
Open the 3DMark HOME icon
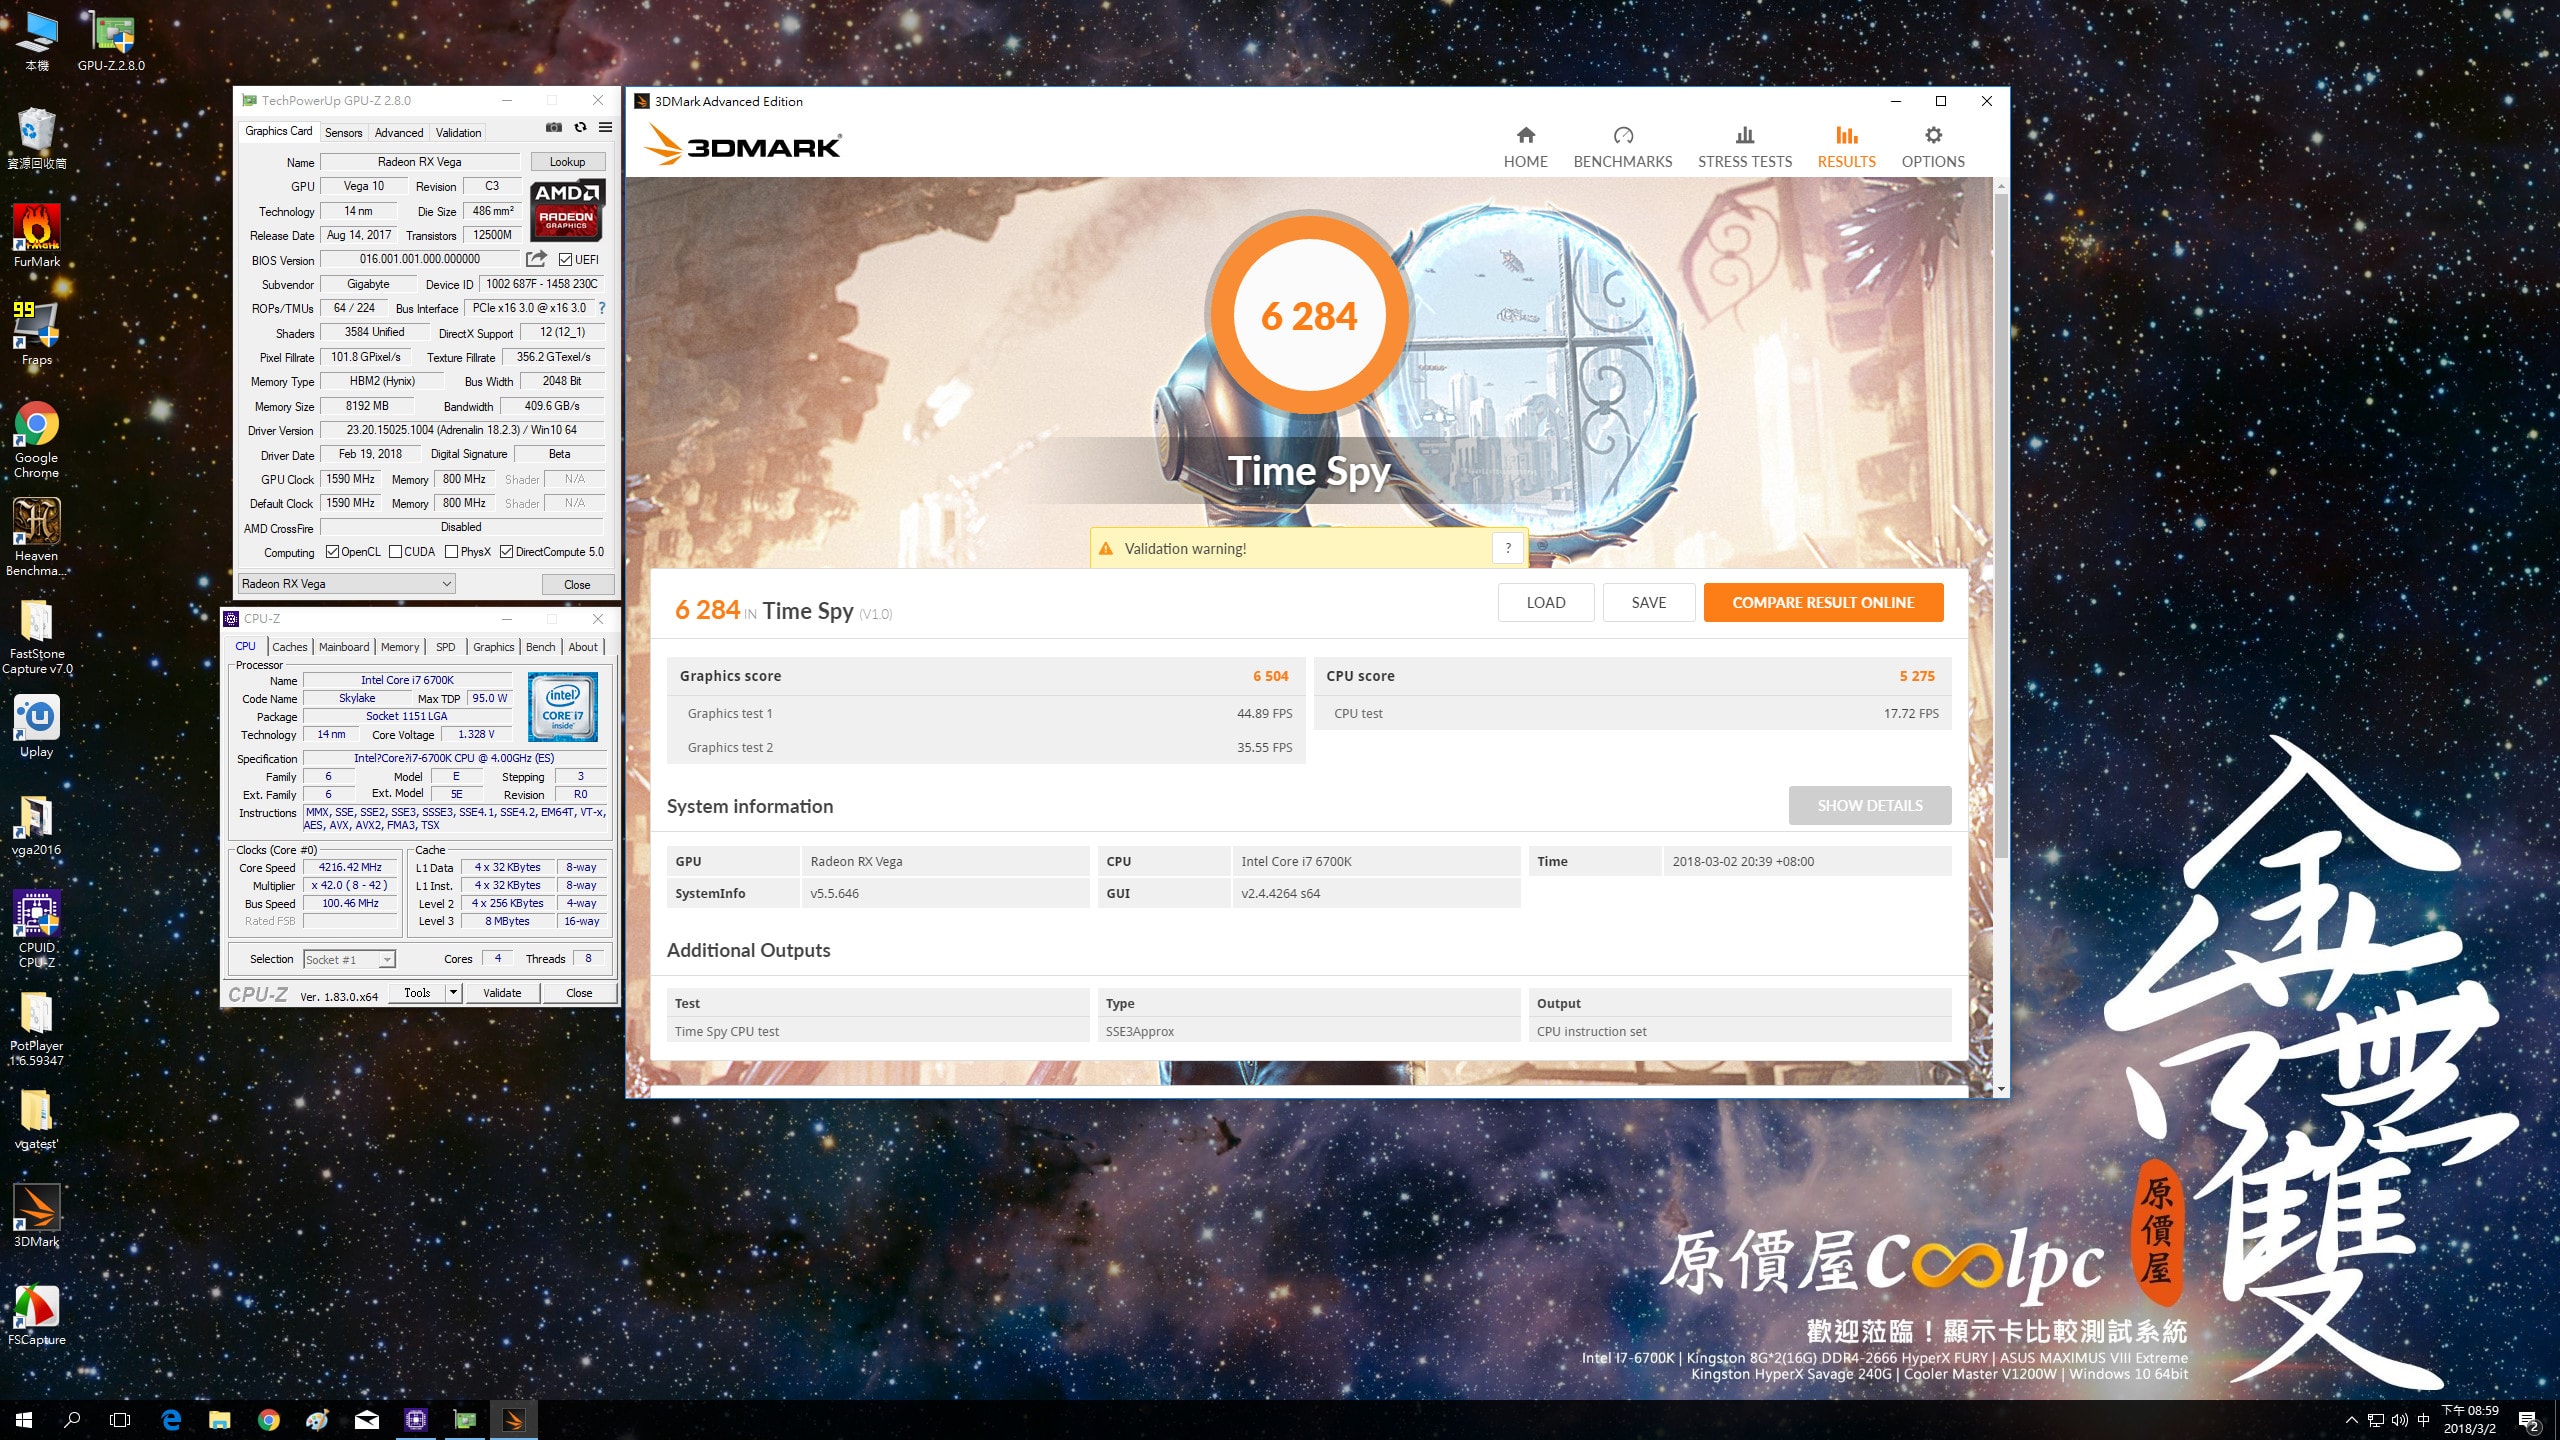1525,135
